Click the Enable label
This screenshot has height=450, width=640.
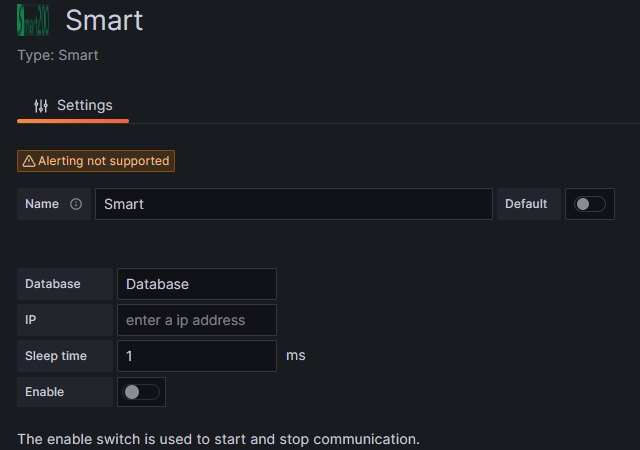tap(45, 392)
